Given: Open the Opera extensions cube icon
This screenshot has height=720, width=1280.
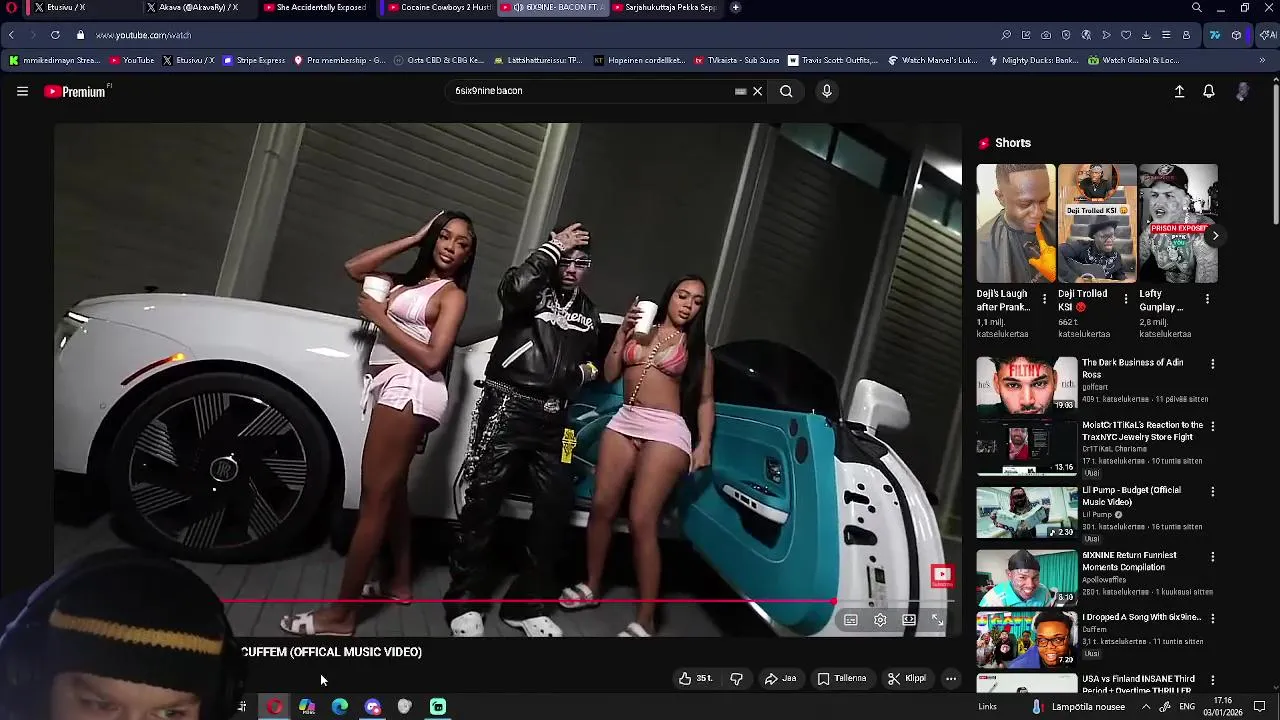Looking at the screenshot, I should point(1237,35).
